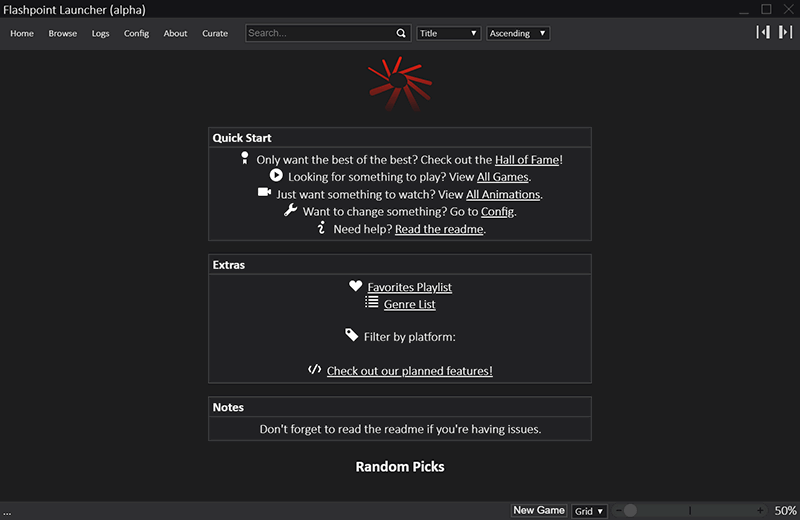This screenshot has width=800, height=520.
Task: Click the New Game button
Action: (x=539, y=510)
